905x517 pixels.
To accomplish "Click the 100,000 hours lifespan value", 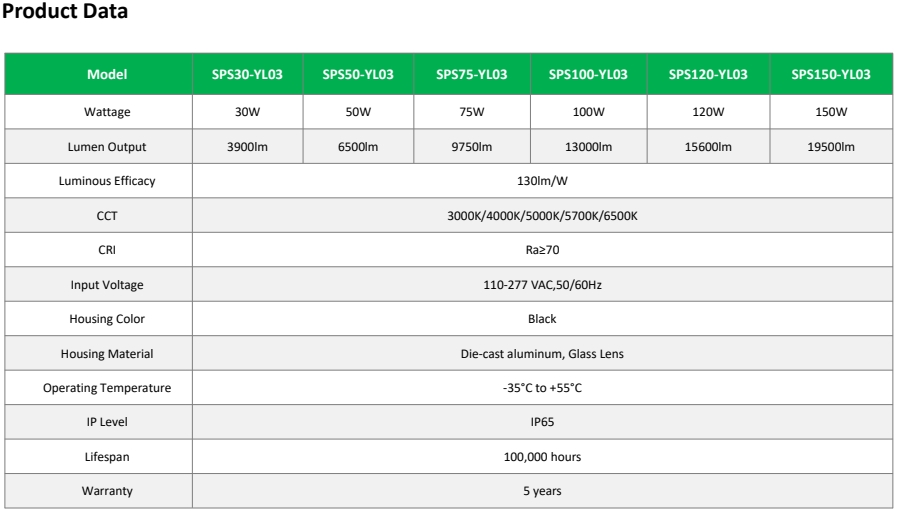I will pyautogui.click(x=543, y=456).
